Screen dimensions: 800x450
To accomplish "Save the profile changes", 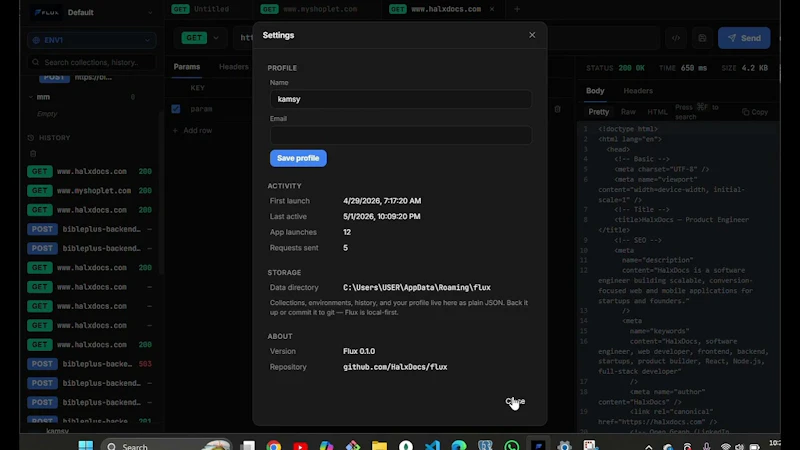I will pyautogui.click(x=298, y=158).
